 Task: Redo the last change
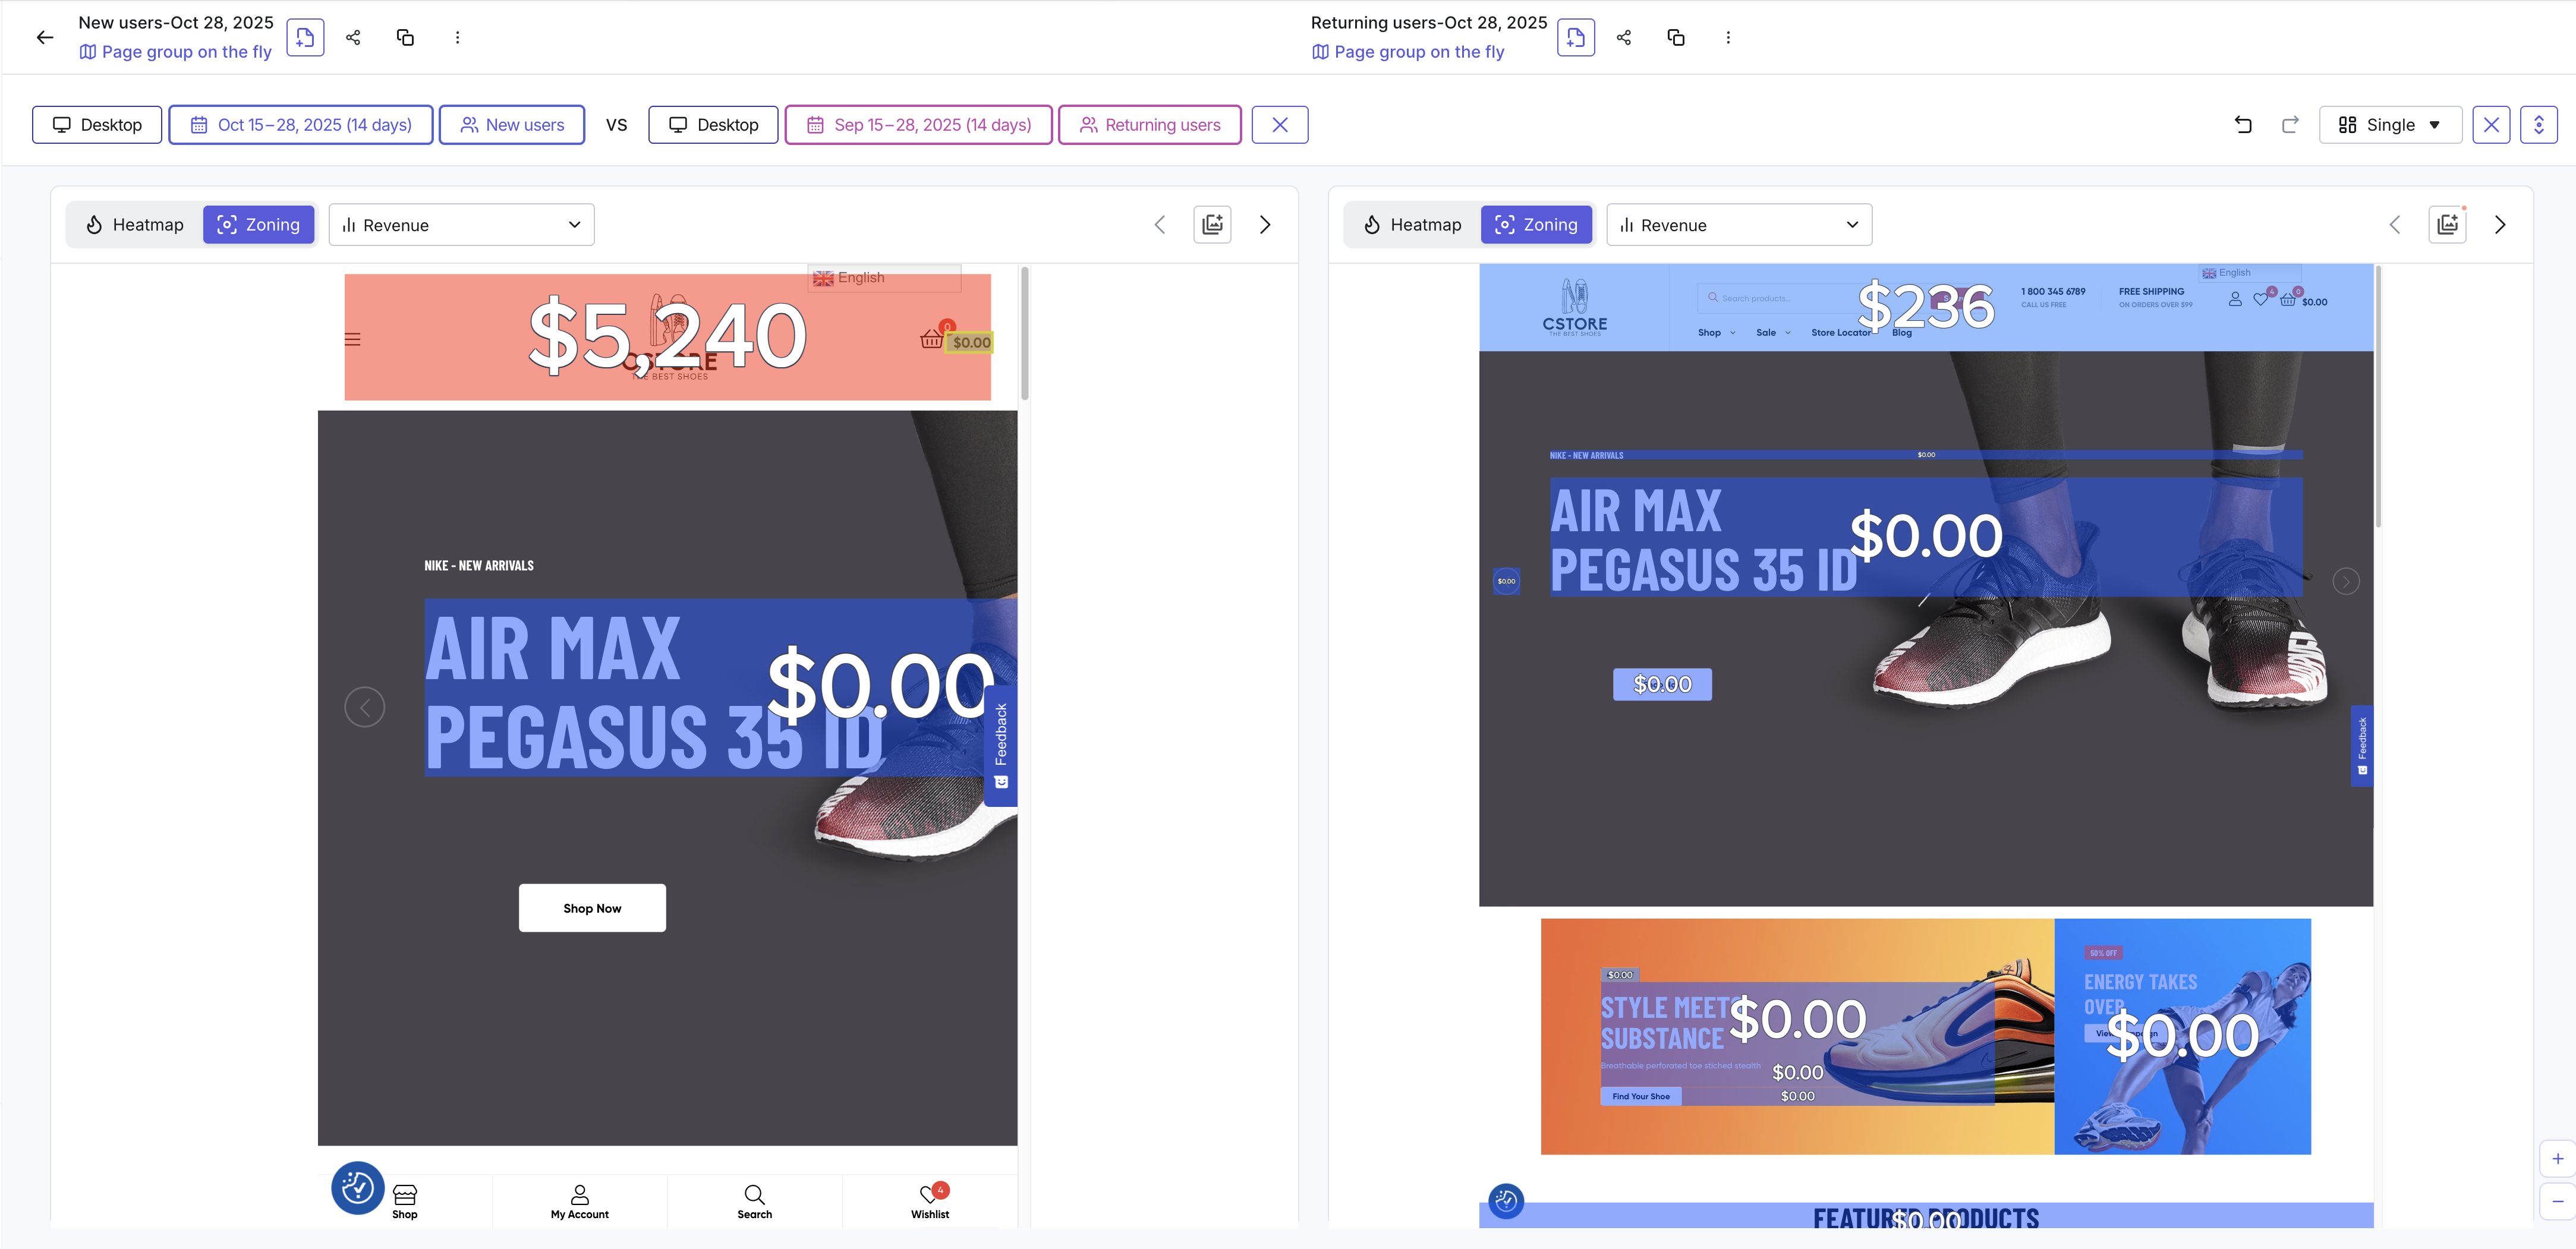[x=2290, y=125]
